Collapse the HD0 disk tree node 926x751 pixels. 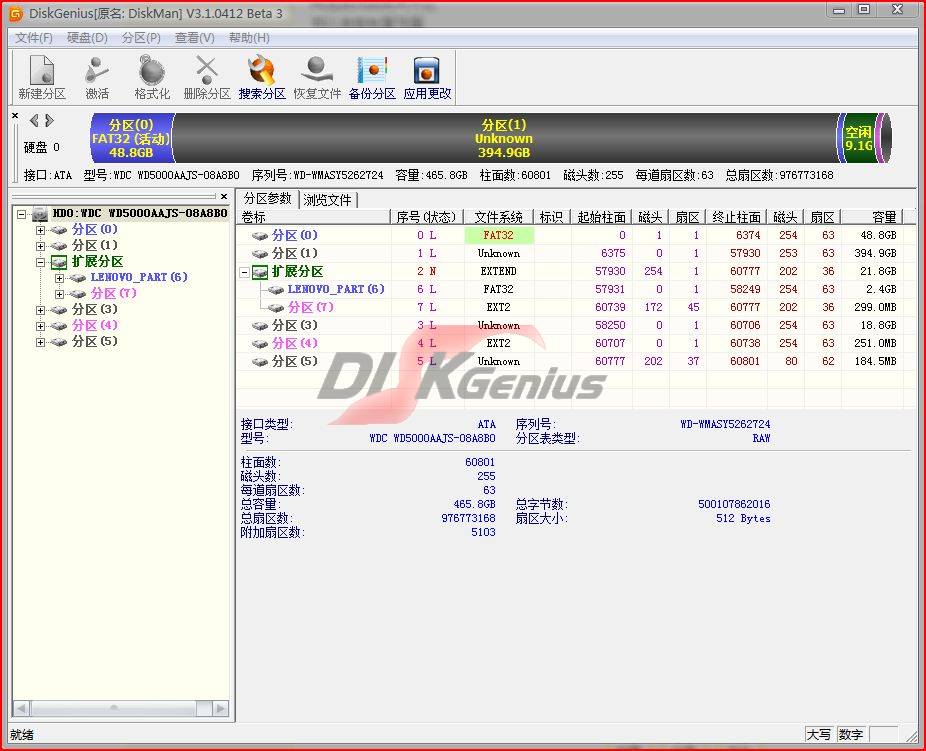click(22, 214)
